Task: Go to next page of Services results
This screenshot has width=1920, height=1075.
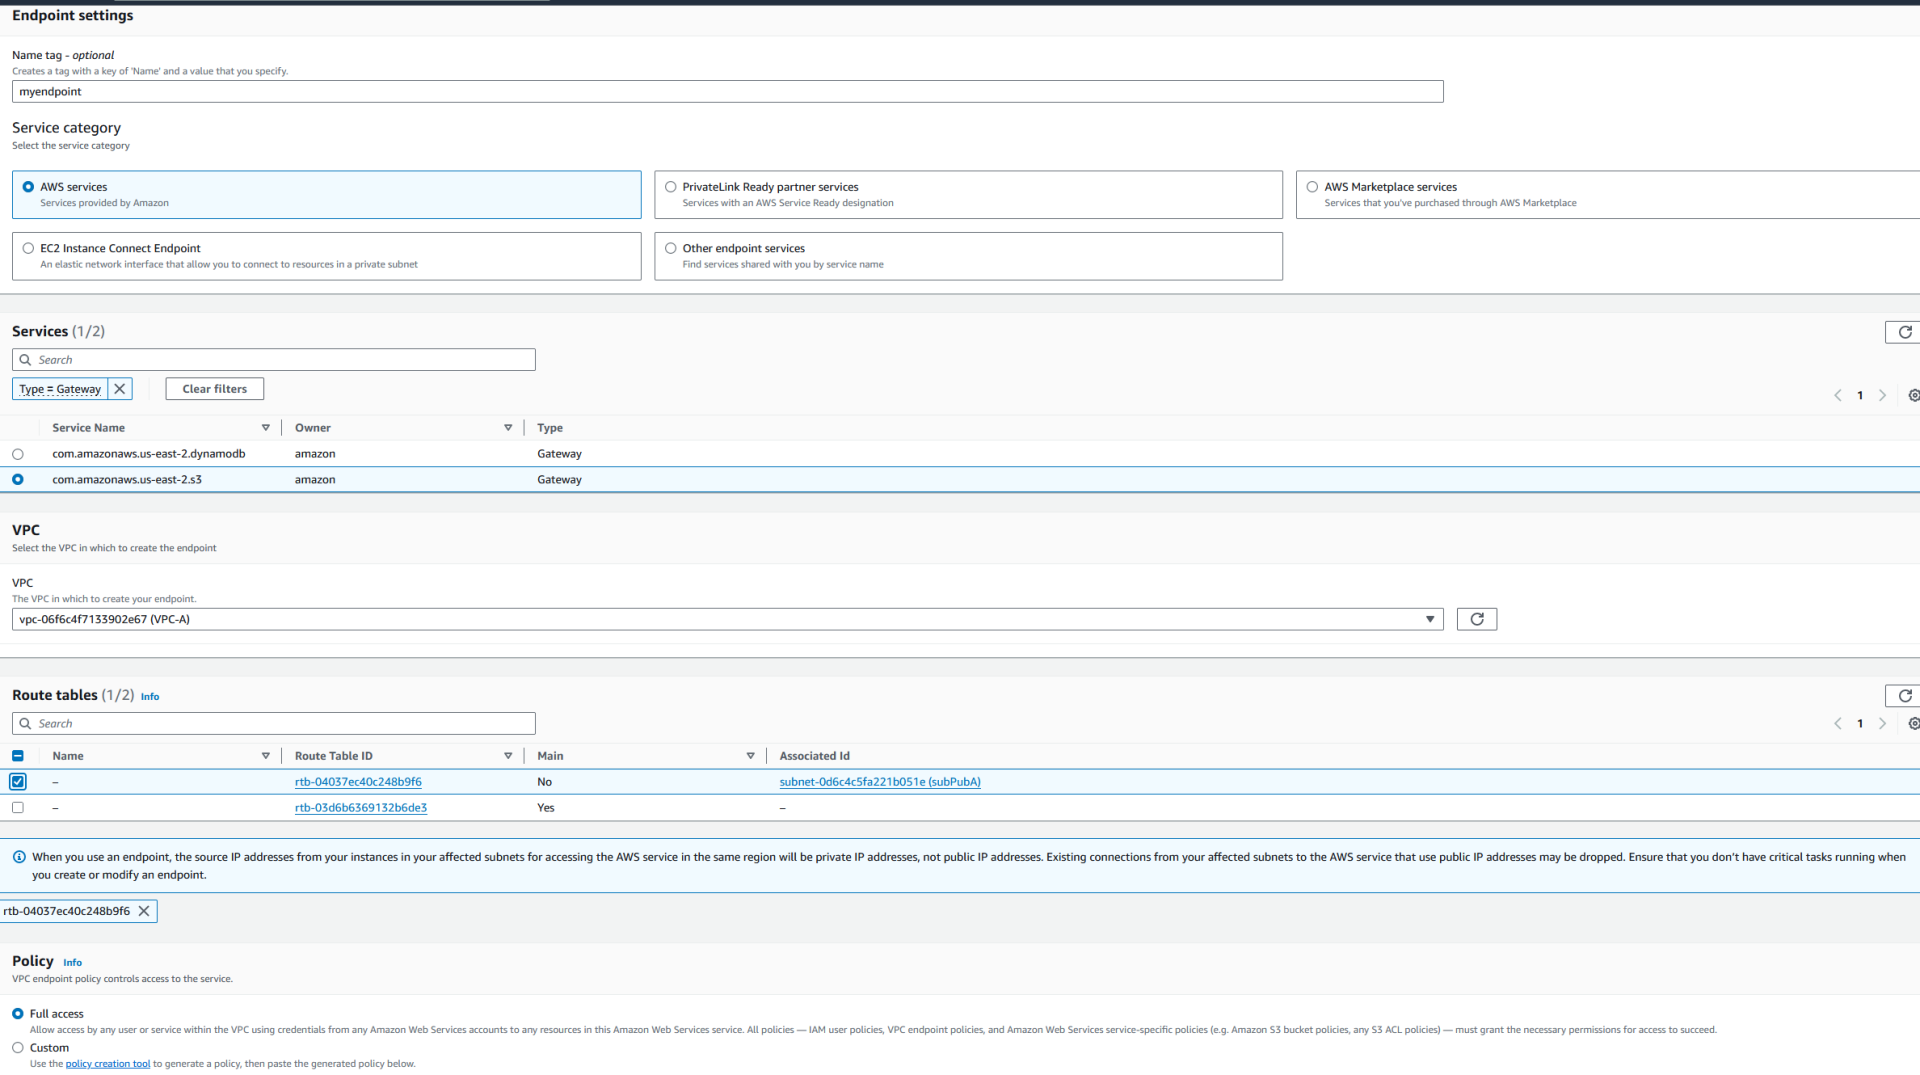Action: 1883,395
